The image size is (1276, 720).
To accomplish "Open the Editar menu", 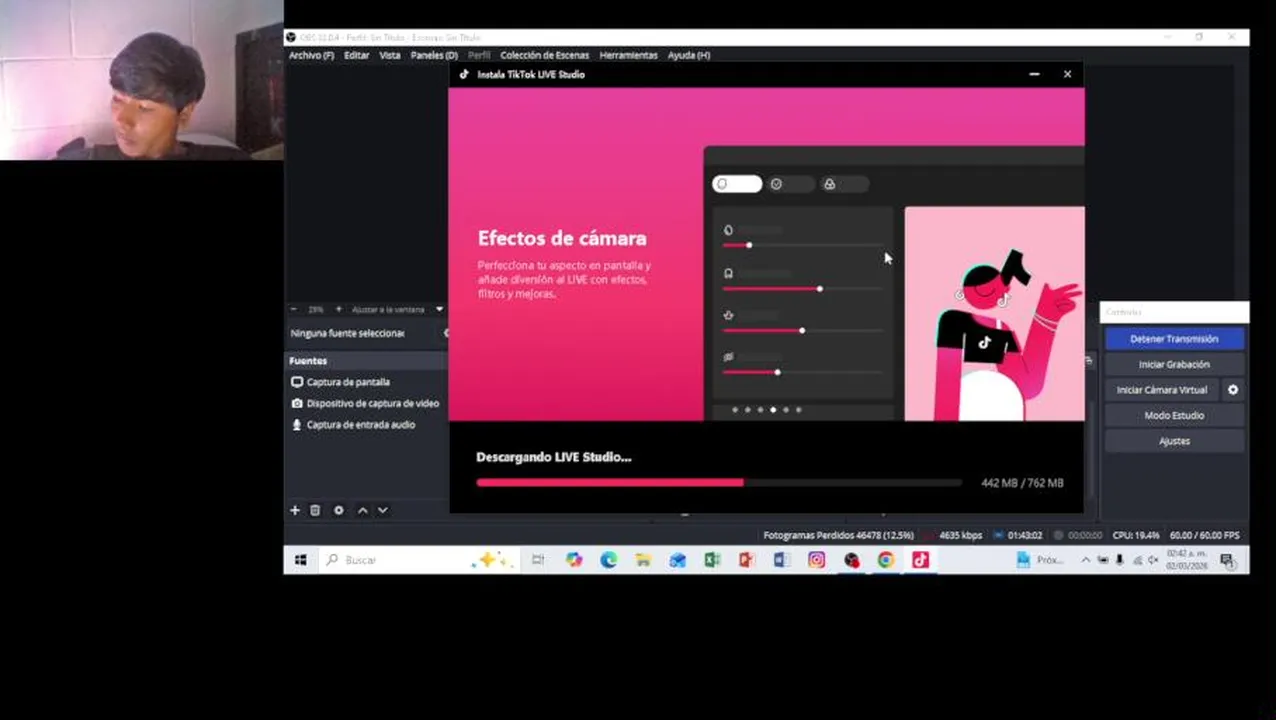I will click(357, 55).
